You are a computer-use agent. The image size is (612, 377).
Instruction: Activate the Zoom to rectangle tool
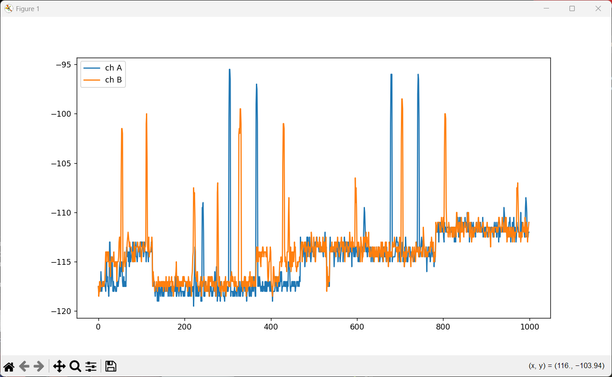(75, 366)
